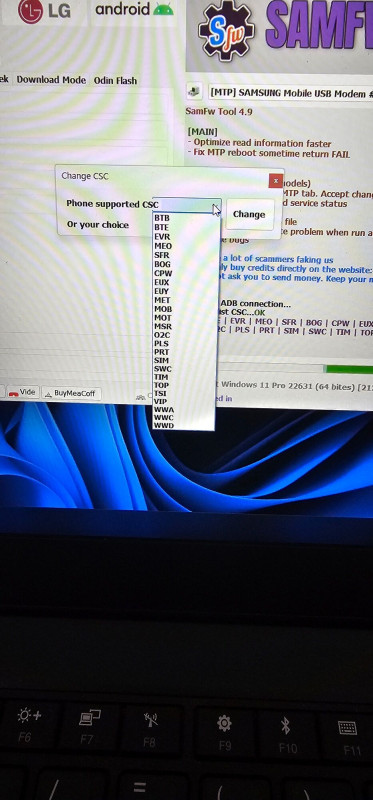Click the 'Phone supported CSC' label
The height and width of the screenshot is (800, 373).
click(112, 204)
